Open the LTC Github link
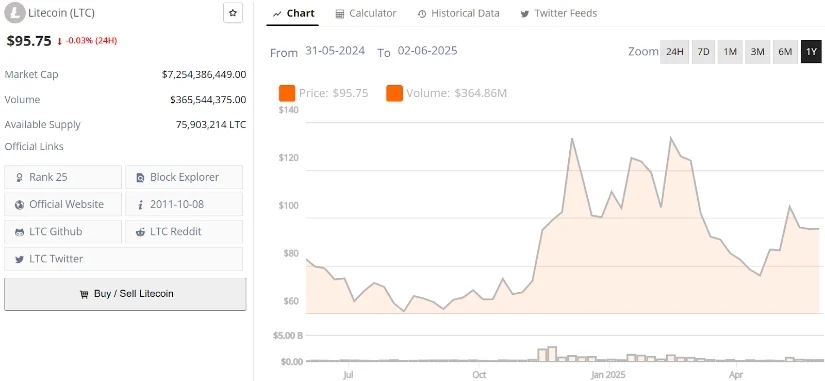 (x=63, y=232)
